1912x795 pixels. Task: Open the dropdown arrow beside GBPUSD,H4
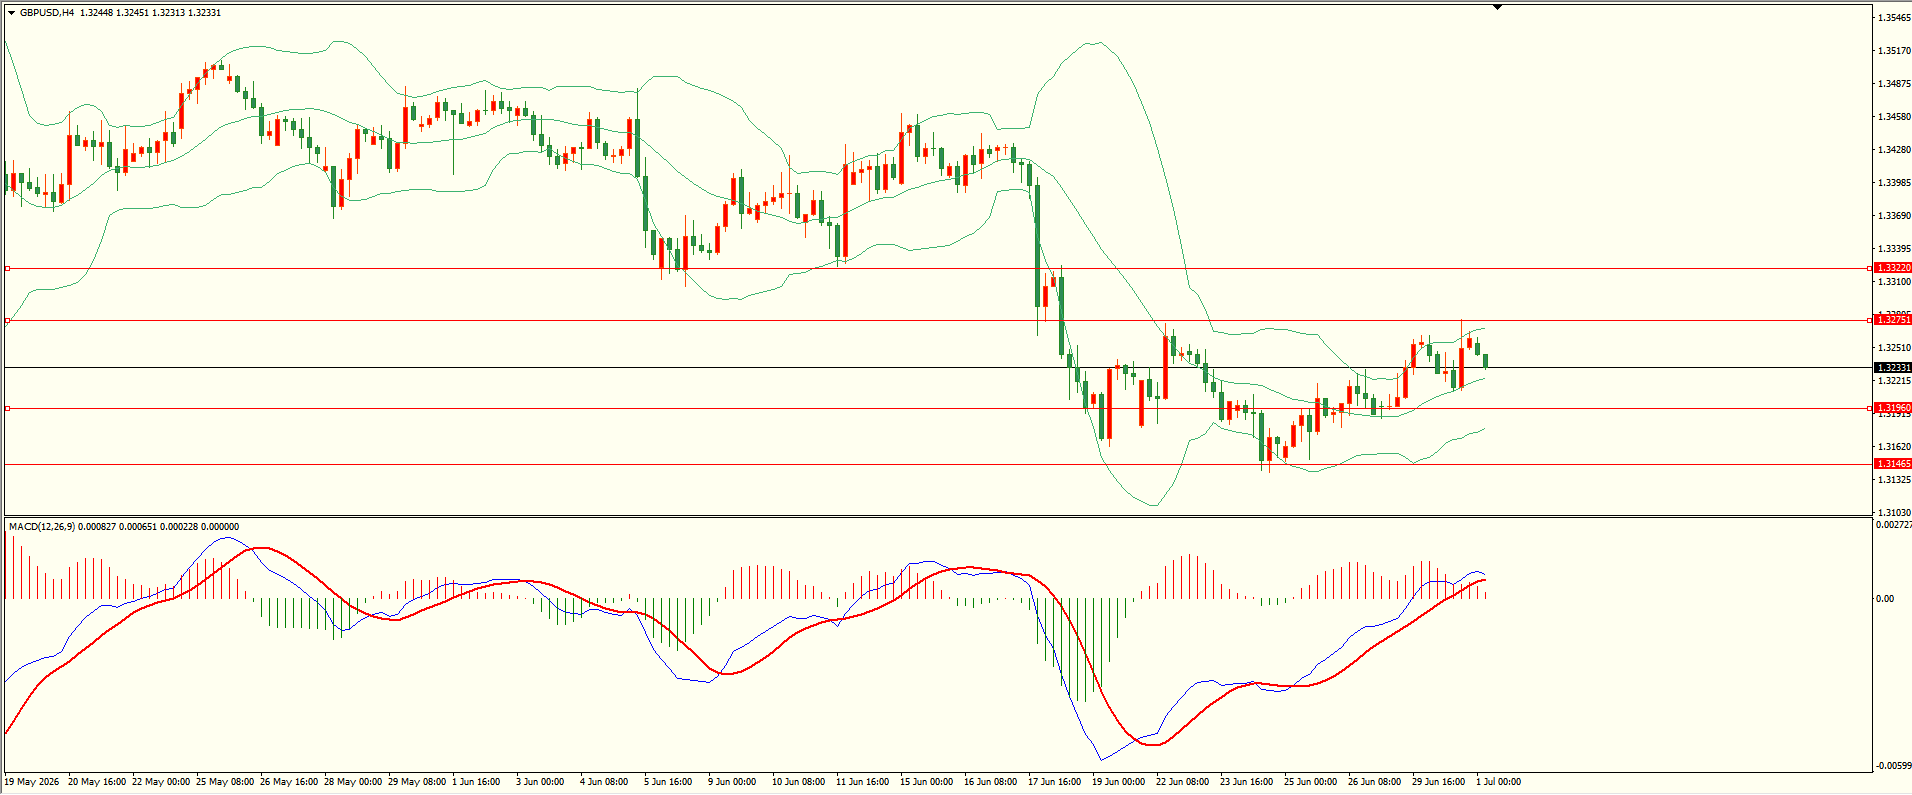(11, 13)
